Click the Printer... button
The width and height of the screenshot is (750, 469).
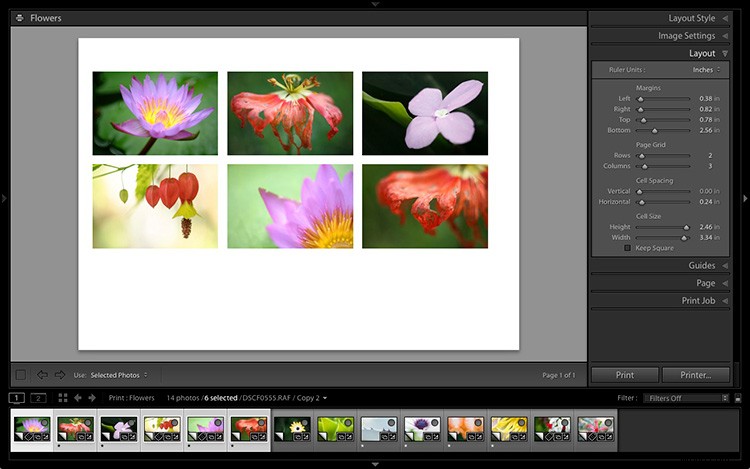pyautogui.click(x=696, y=375)
